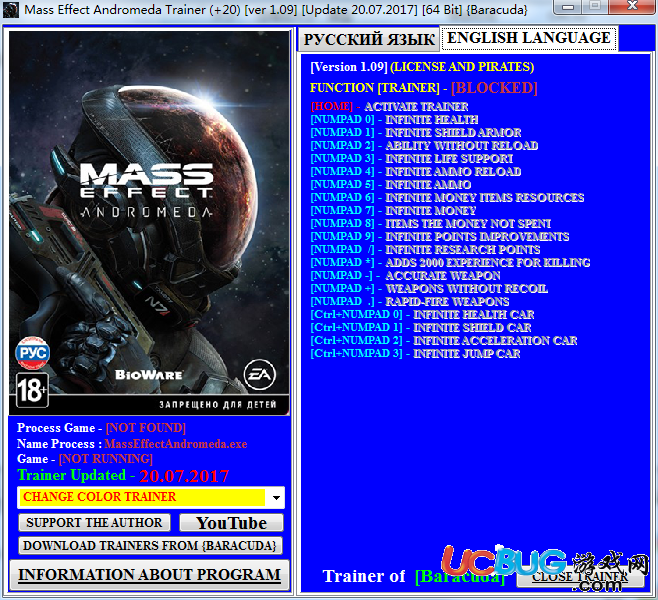The image size is (658, 600).
Task: Open INFORMATION ABOUT PROGRAM
Action: [x=149, y=575]
